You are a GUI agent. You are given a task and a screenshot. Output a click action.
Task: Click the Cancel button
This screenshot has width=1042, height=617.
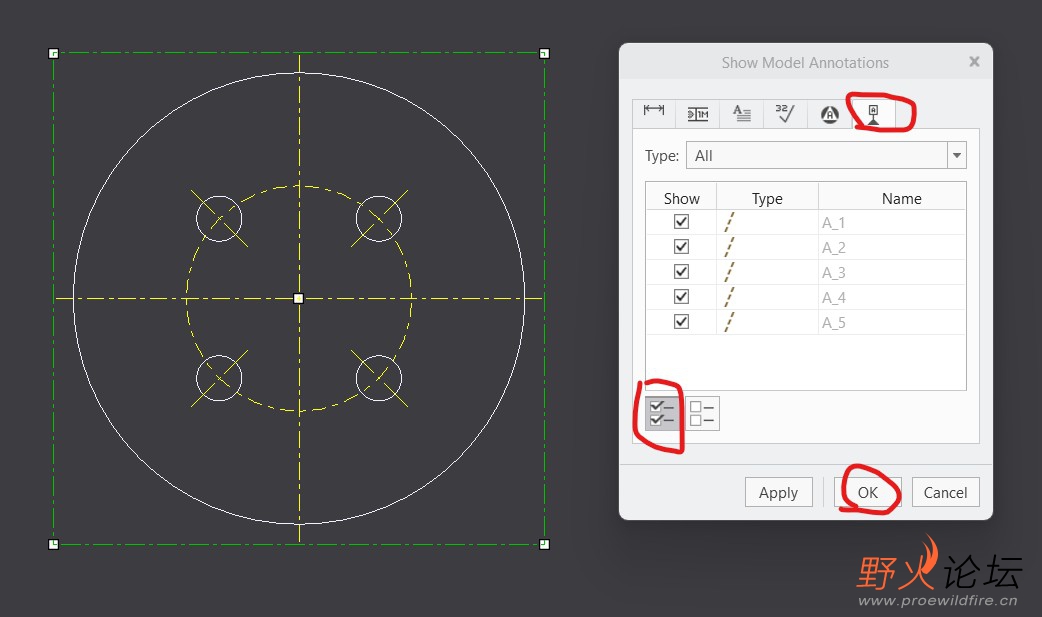[945, 492]
